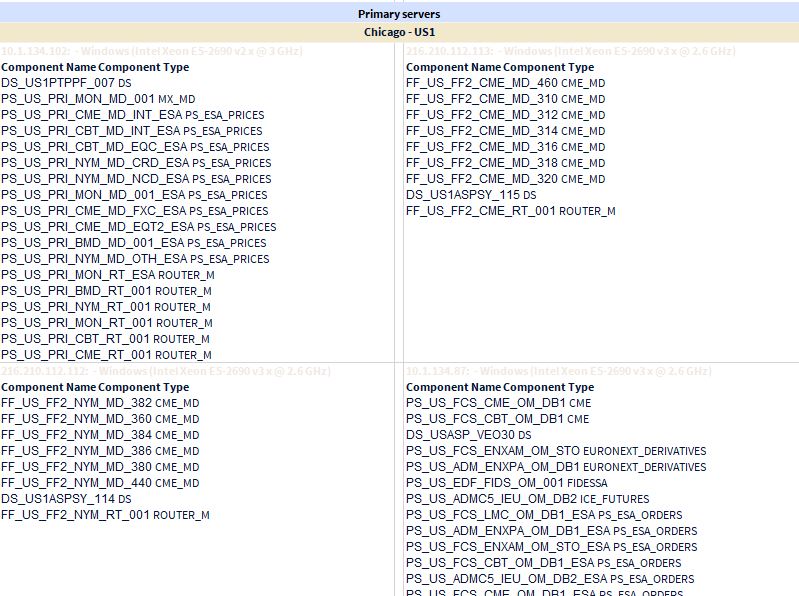Click the 10.1.134.87 server heading
The width and height of the screenshot is (799, 596).
point(558,371)
